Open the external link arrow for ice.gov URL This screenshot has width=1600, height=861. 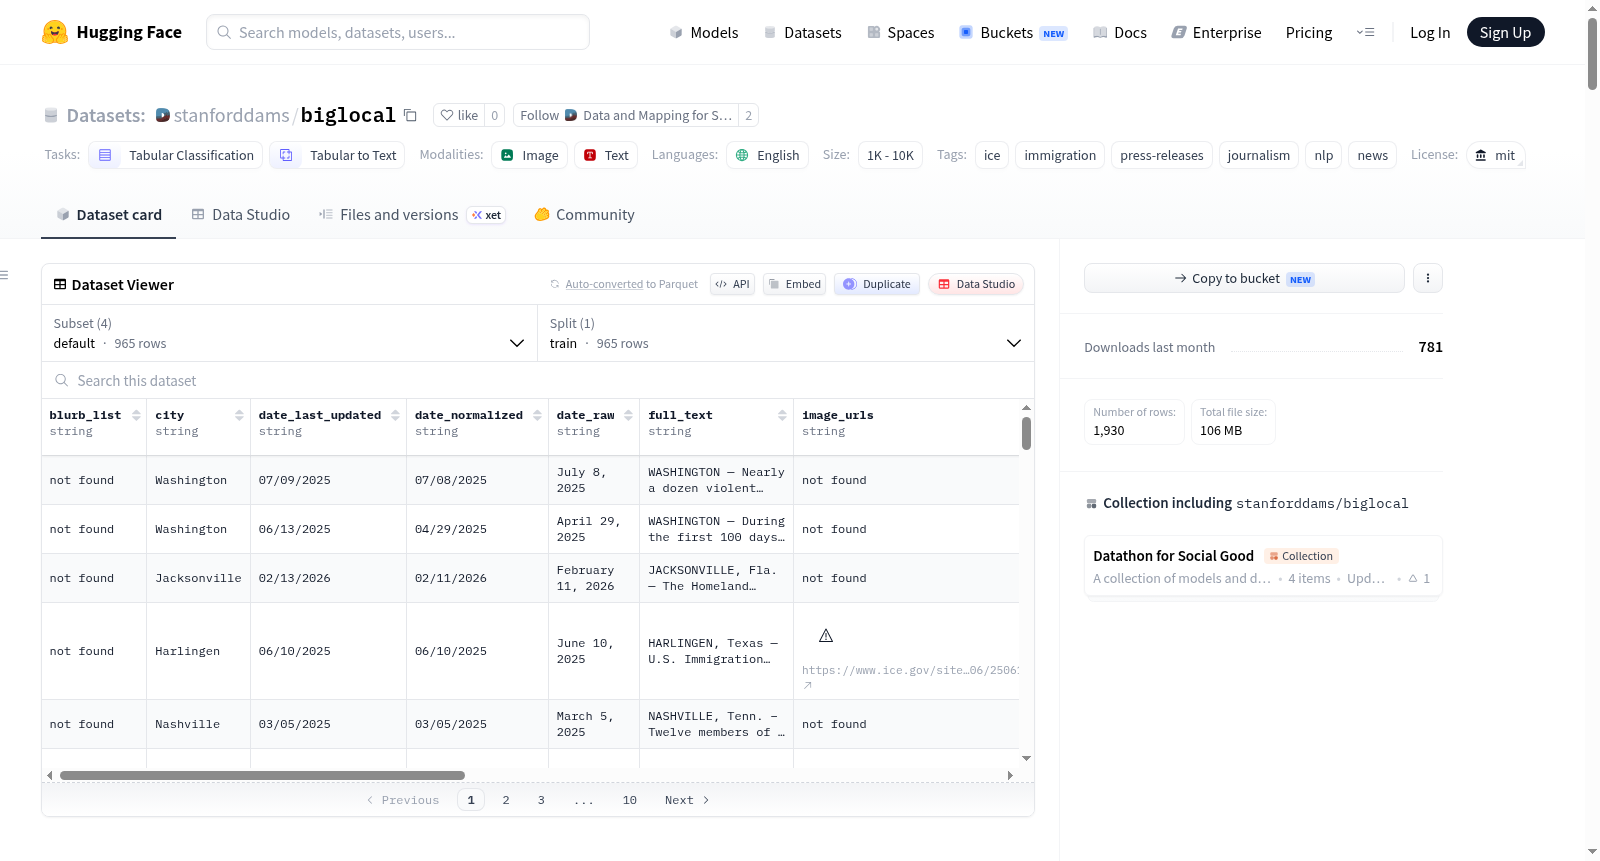808,685
